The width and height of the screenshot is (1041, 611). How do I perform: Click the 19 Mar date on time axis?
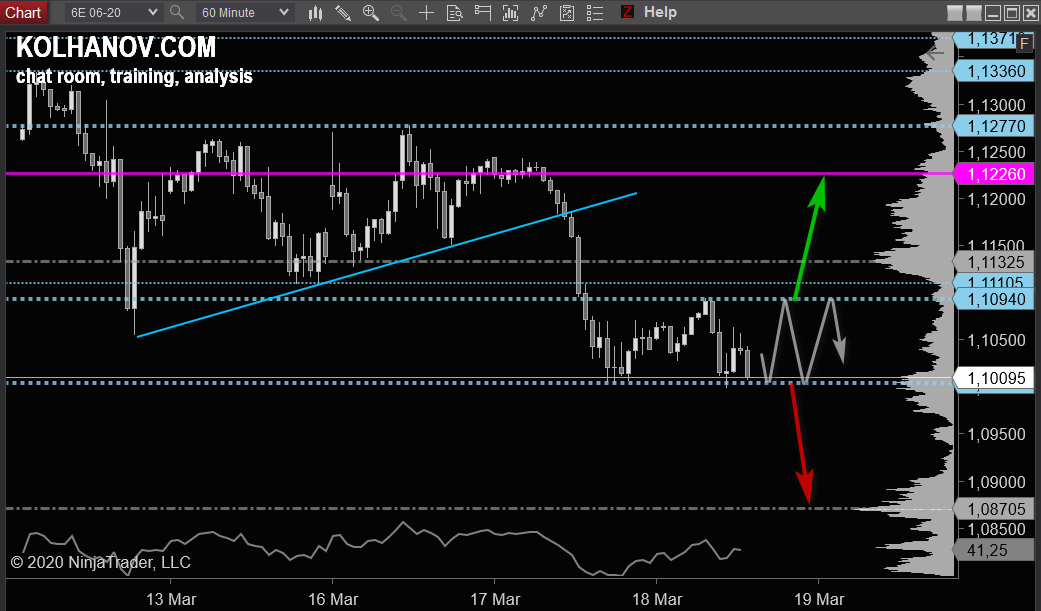tap(819, 599)
